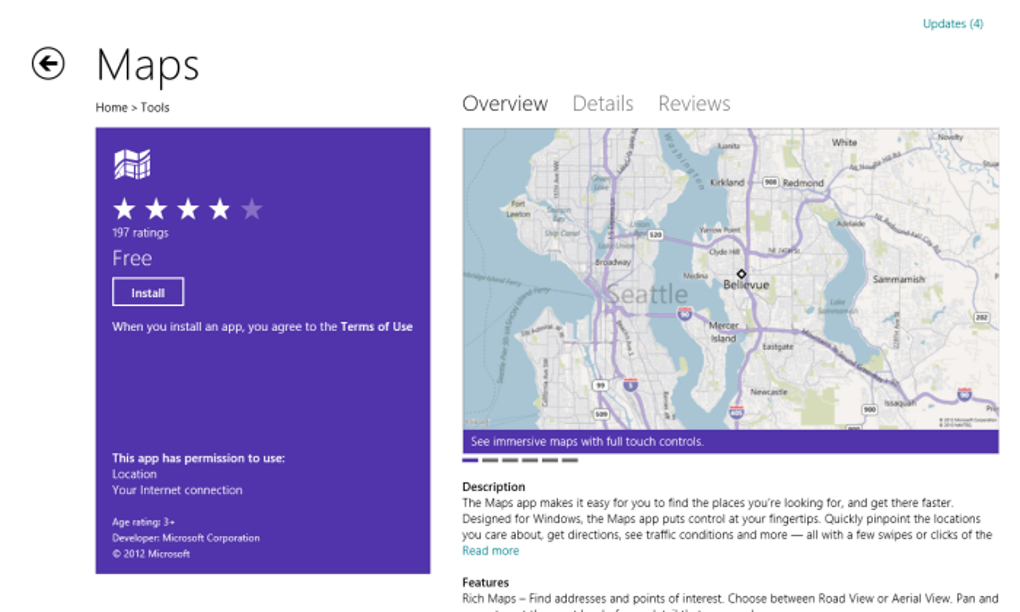1020x612 pixels.
Task: Select second screenshot indicator dash
Action: click(x=490, y=460)
